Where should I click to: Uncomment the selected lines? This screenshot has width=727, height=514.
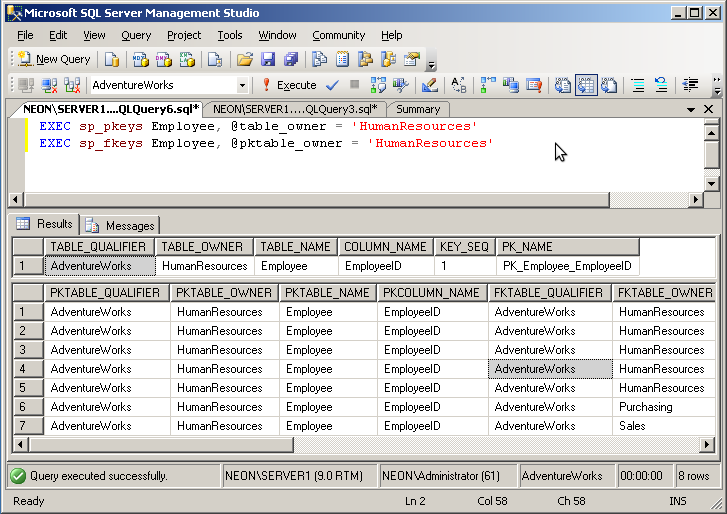point(661,85)
